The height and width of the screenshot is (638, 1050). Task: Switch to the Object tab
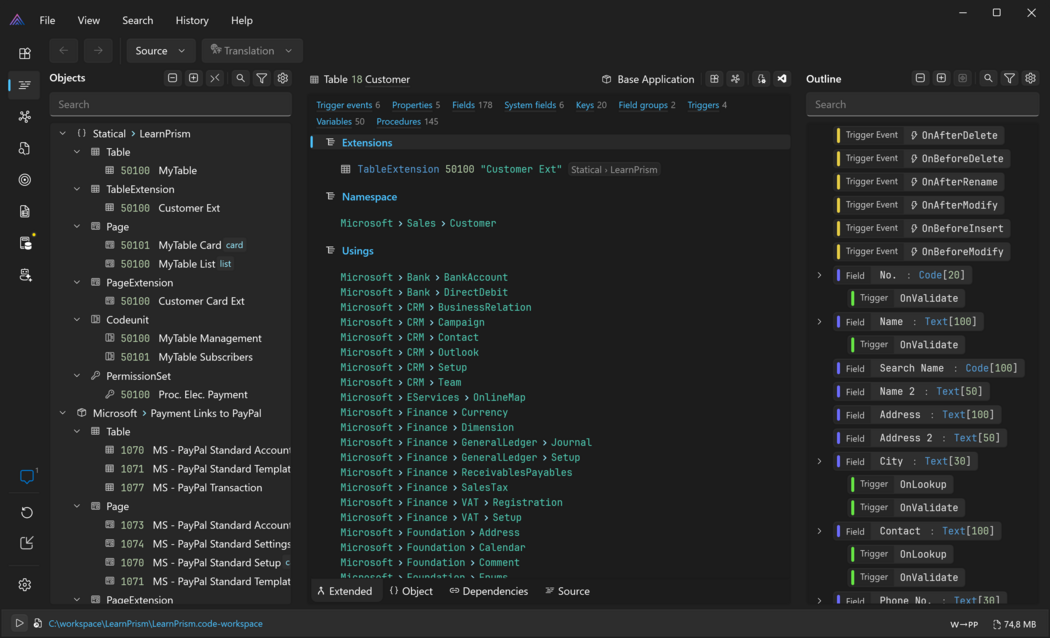point(411,591)
